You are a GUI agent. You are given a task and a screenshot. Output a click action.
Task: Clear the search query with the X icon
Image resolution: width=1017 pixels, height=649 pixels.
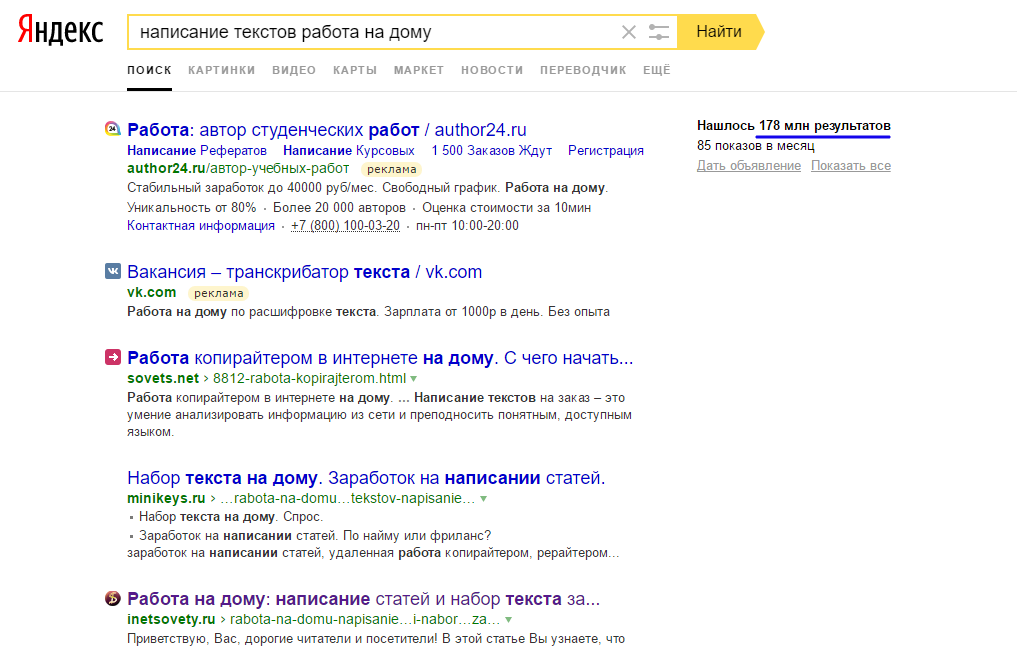[x=628, y=32]
